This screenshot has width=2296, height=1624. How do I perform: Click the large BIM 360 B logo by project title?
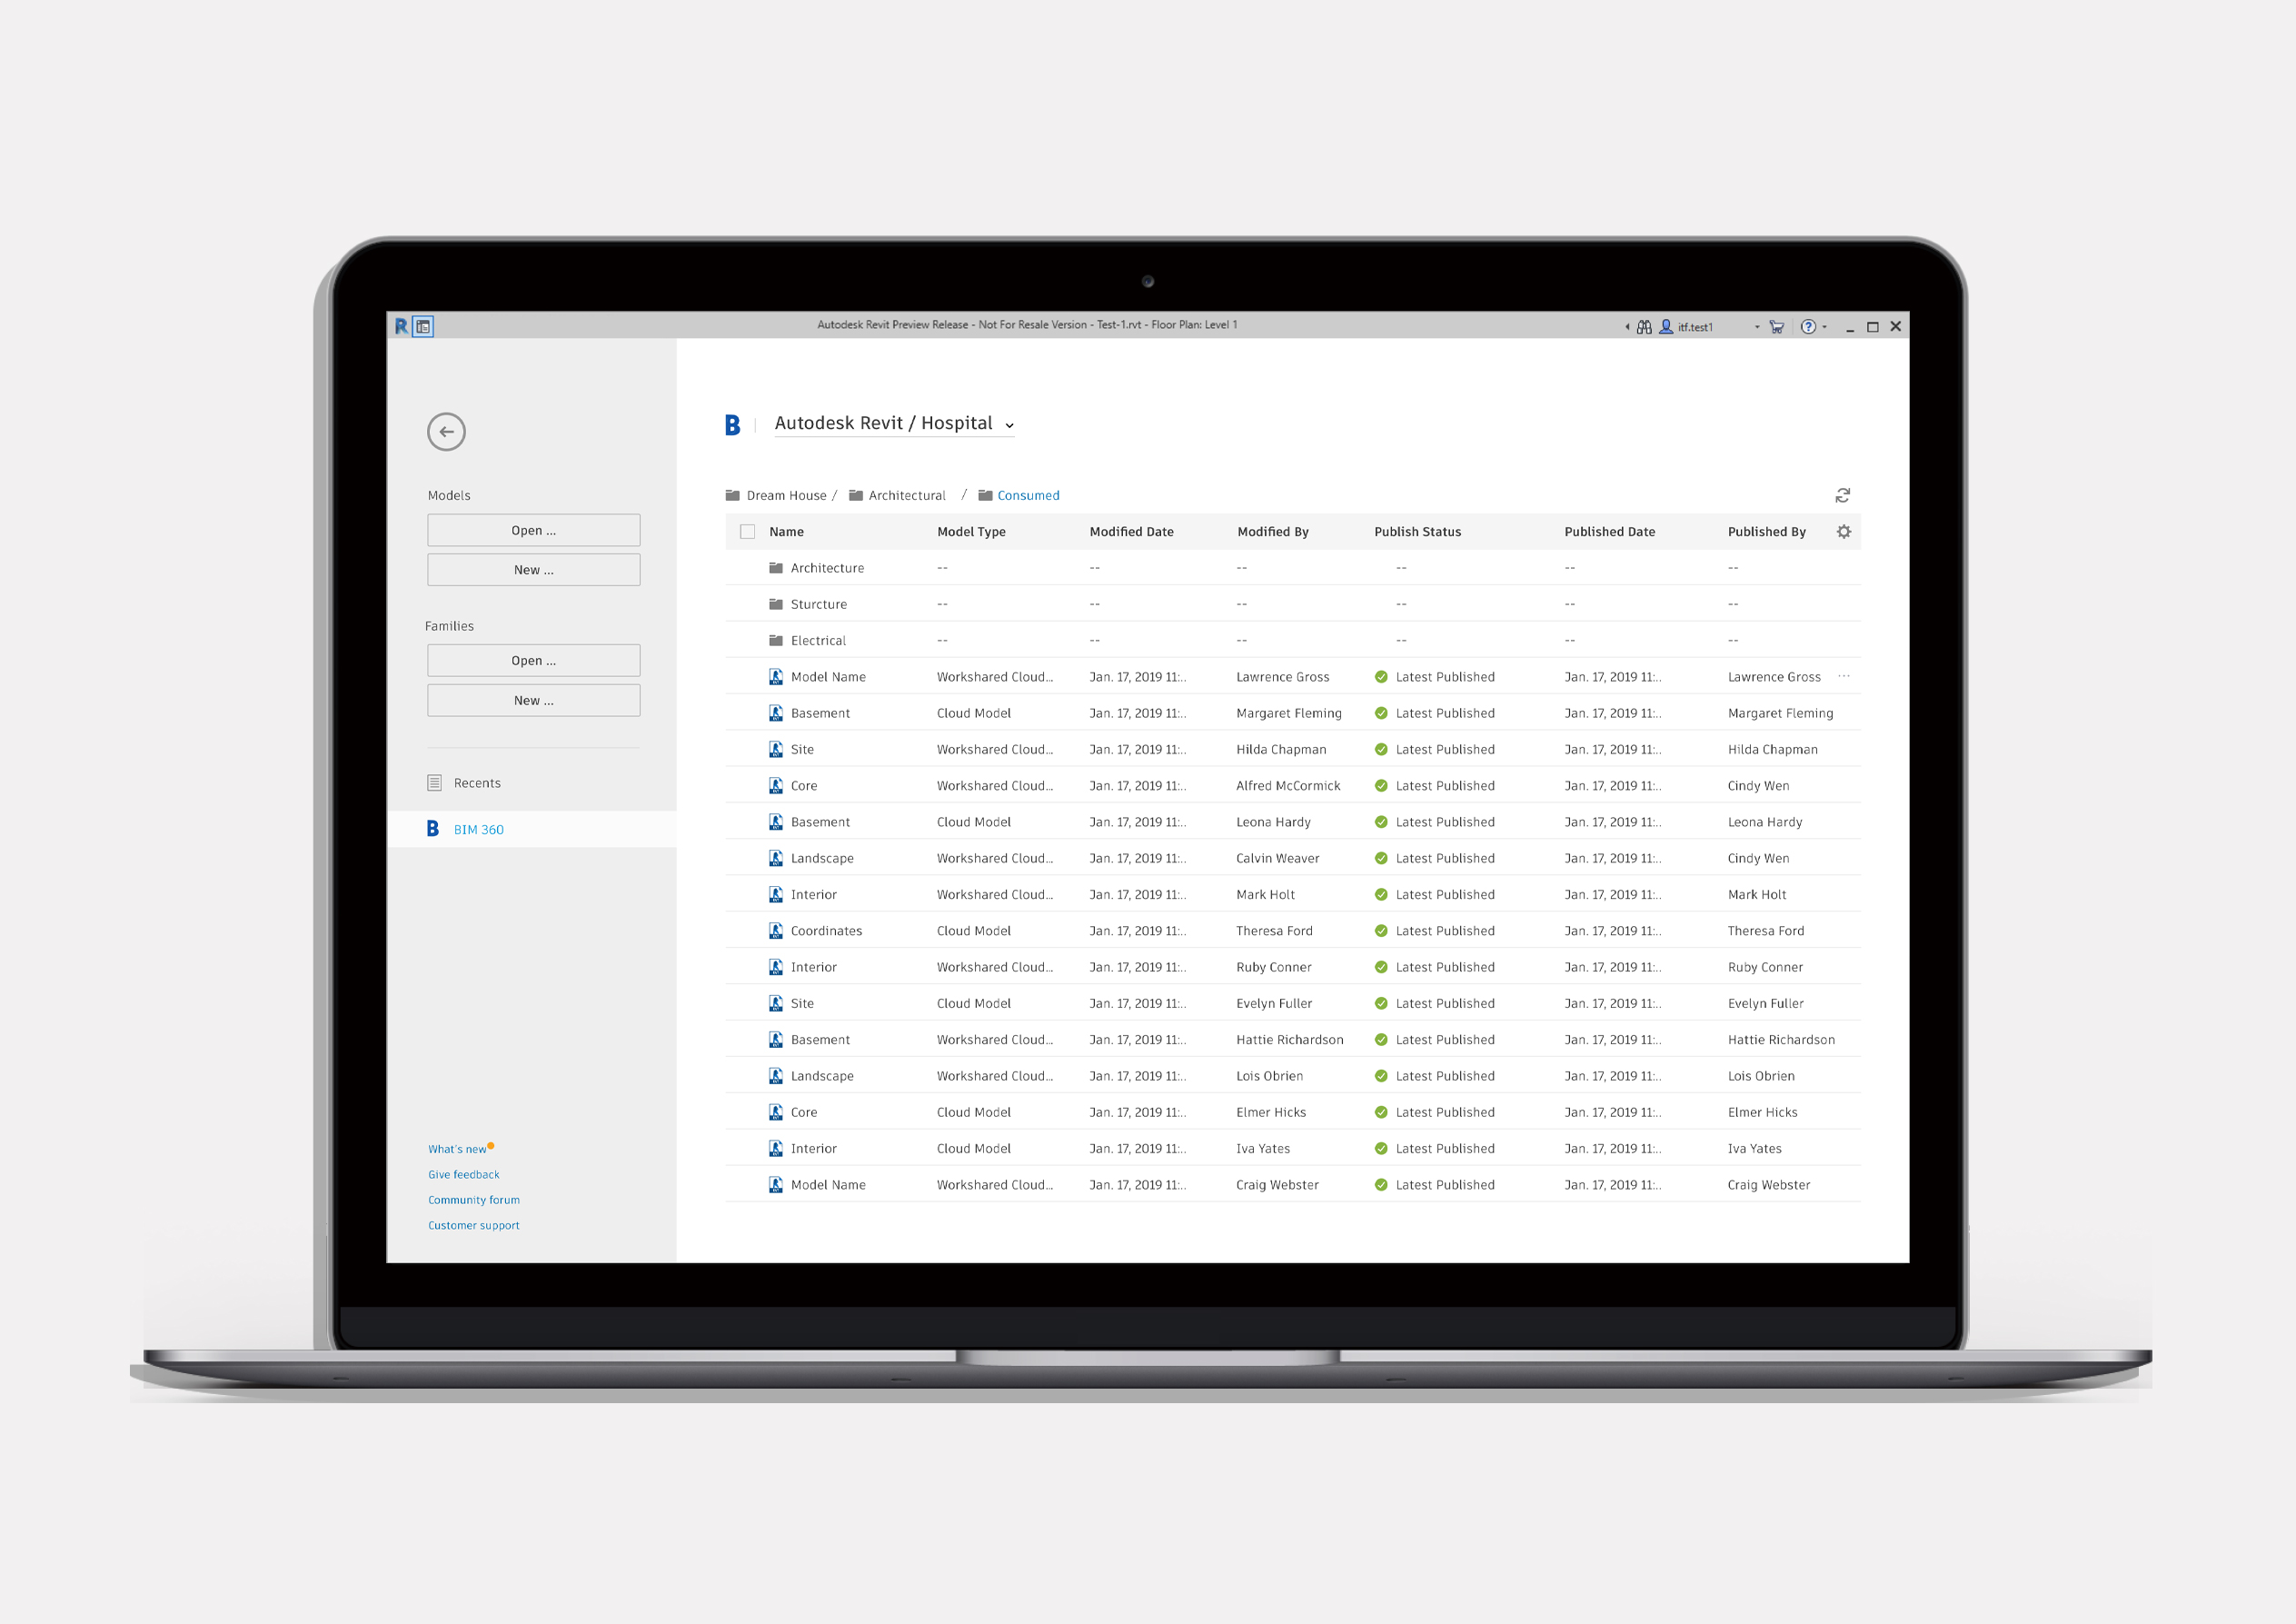tap(733, 425)
